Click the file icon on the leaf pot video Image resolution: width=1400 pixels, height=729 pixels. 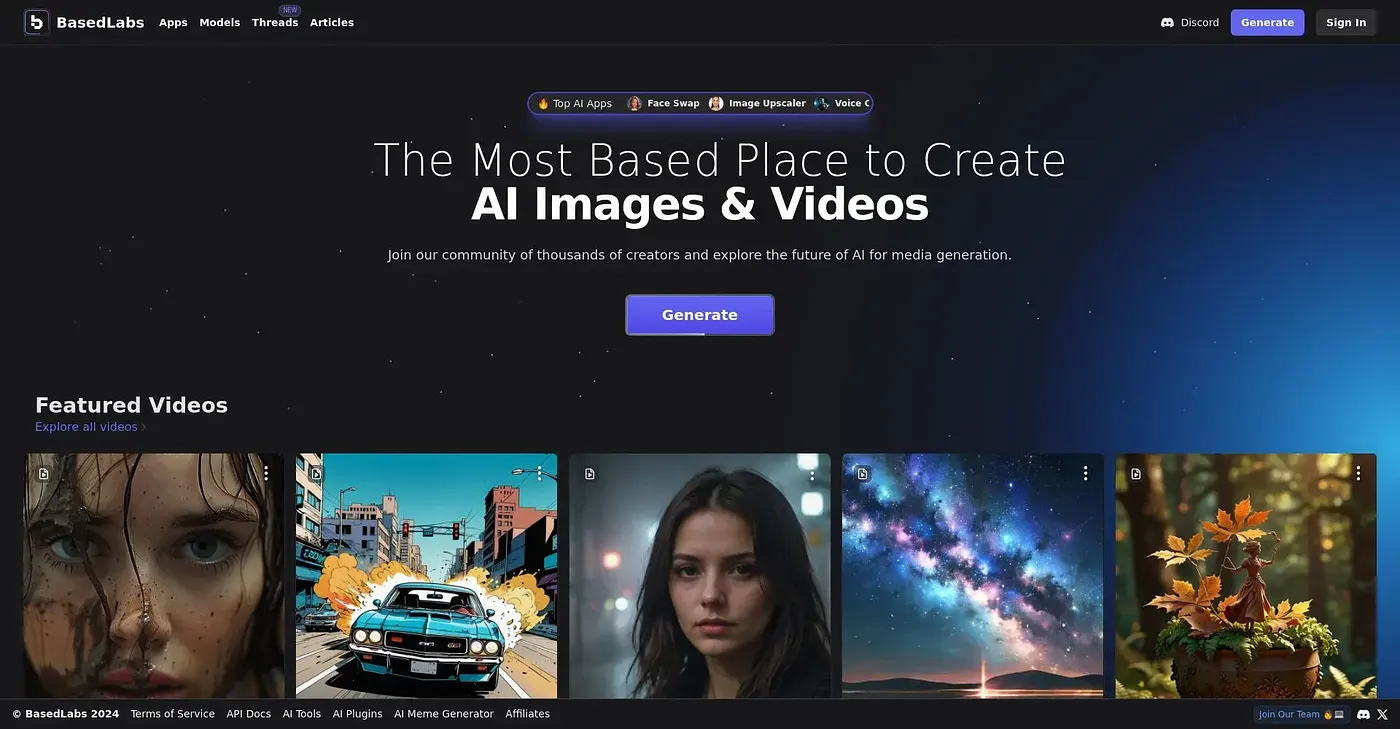(1136, 474)
